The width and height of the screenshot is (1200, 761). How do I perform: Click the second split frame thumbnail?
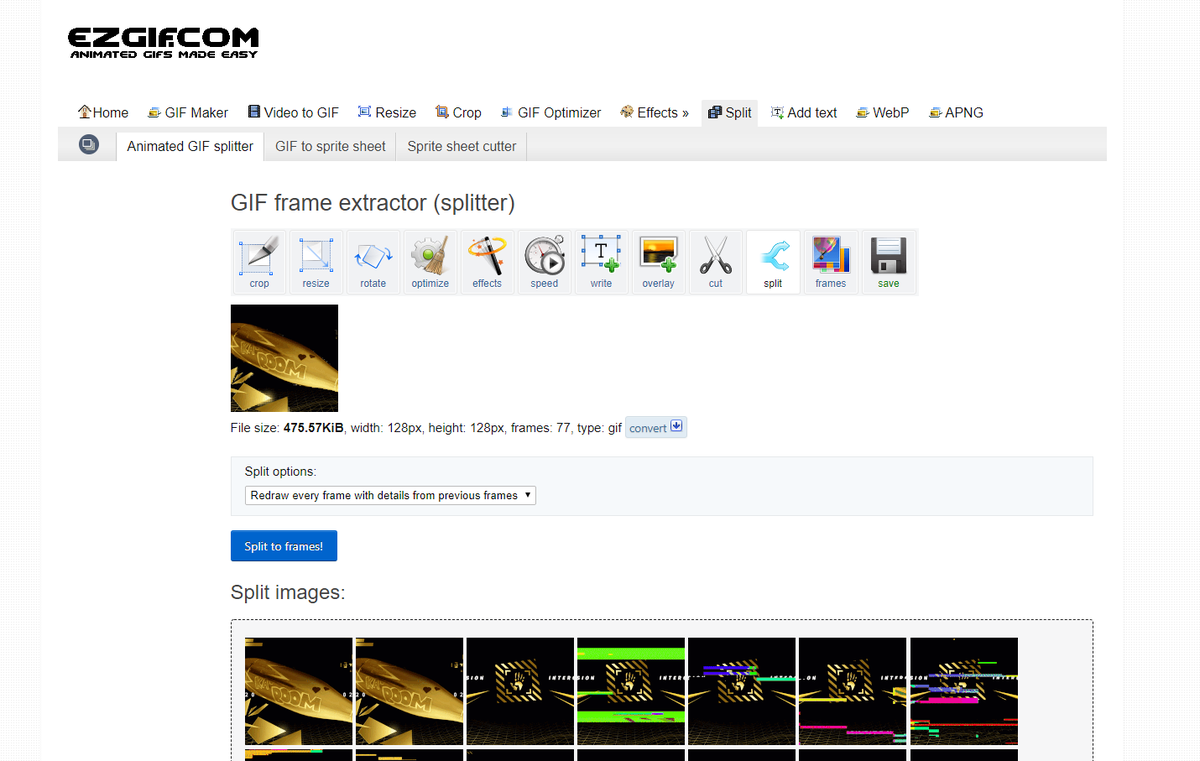tap(409, 691)
